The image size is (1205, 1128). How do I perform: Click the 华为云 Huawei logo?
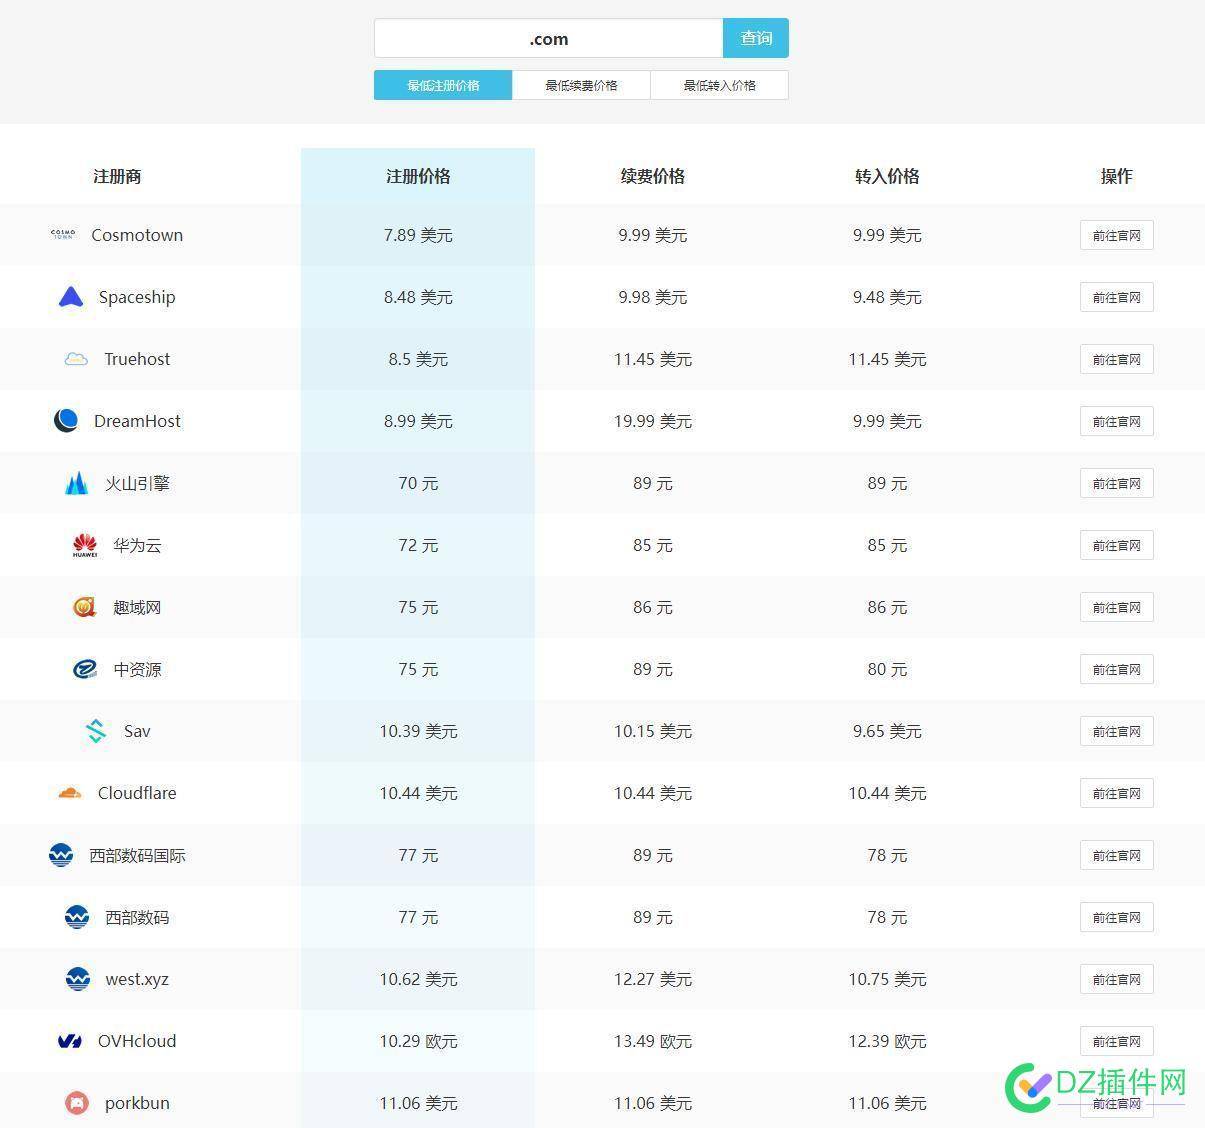tap(85, 545)
